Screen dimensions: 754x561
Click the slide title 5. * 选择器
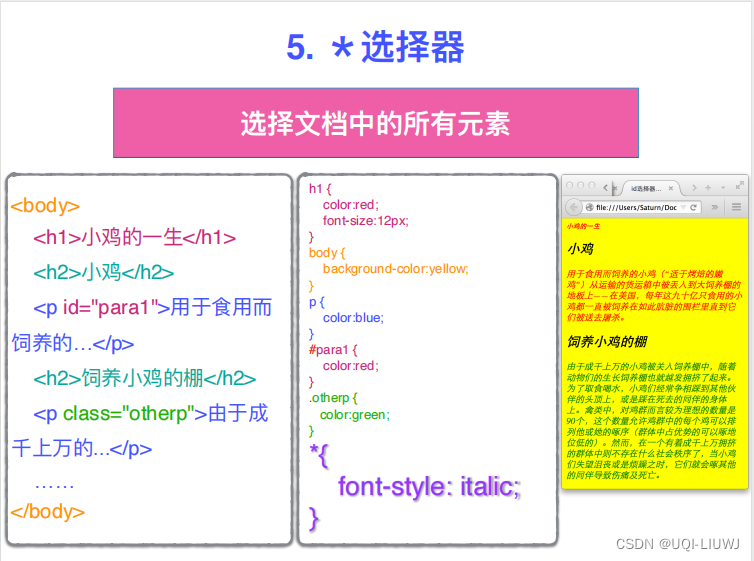375,47
